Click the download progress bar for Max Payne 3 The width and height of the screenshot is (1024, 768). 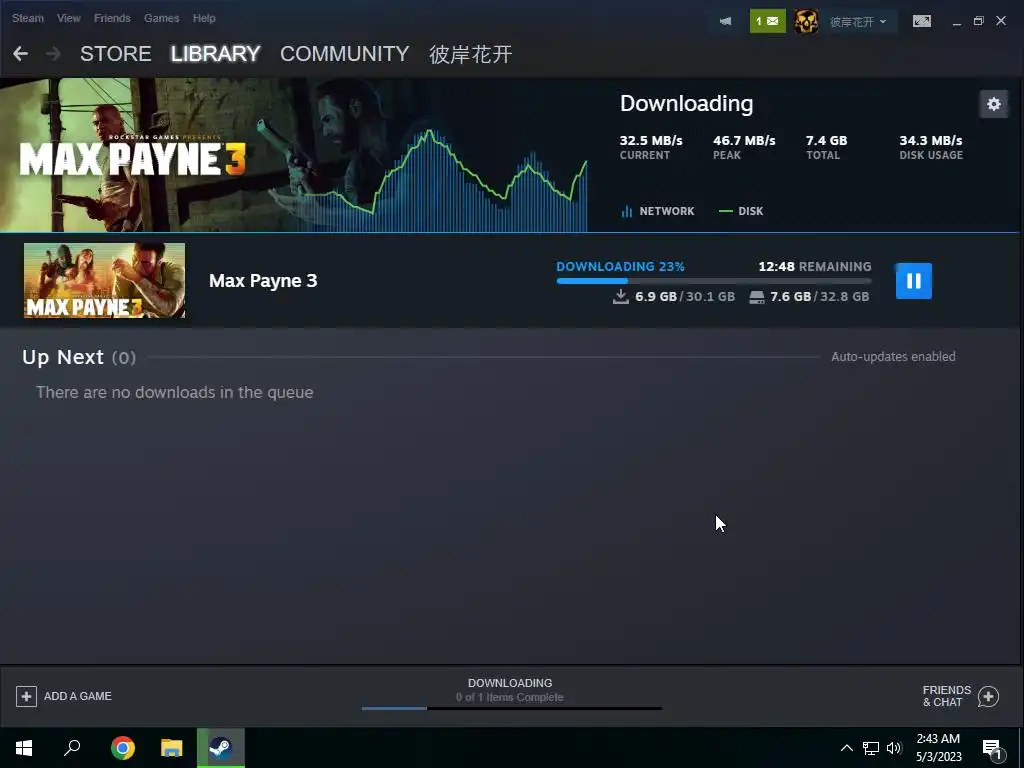714,281
